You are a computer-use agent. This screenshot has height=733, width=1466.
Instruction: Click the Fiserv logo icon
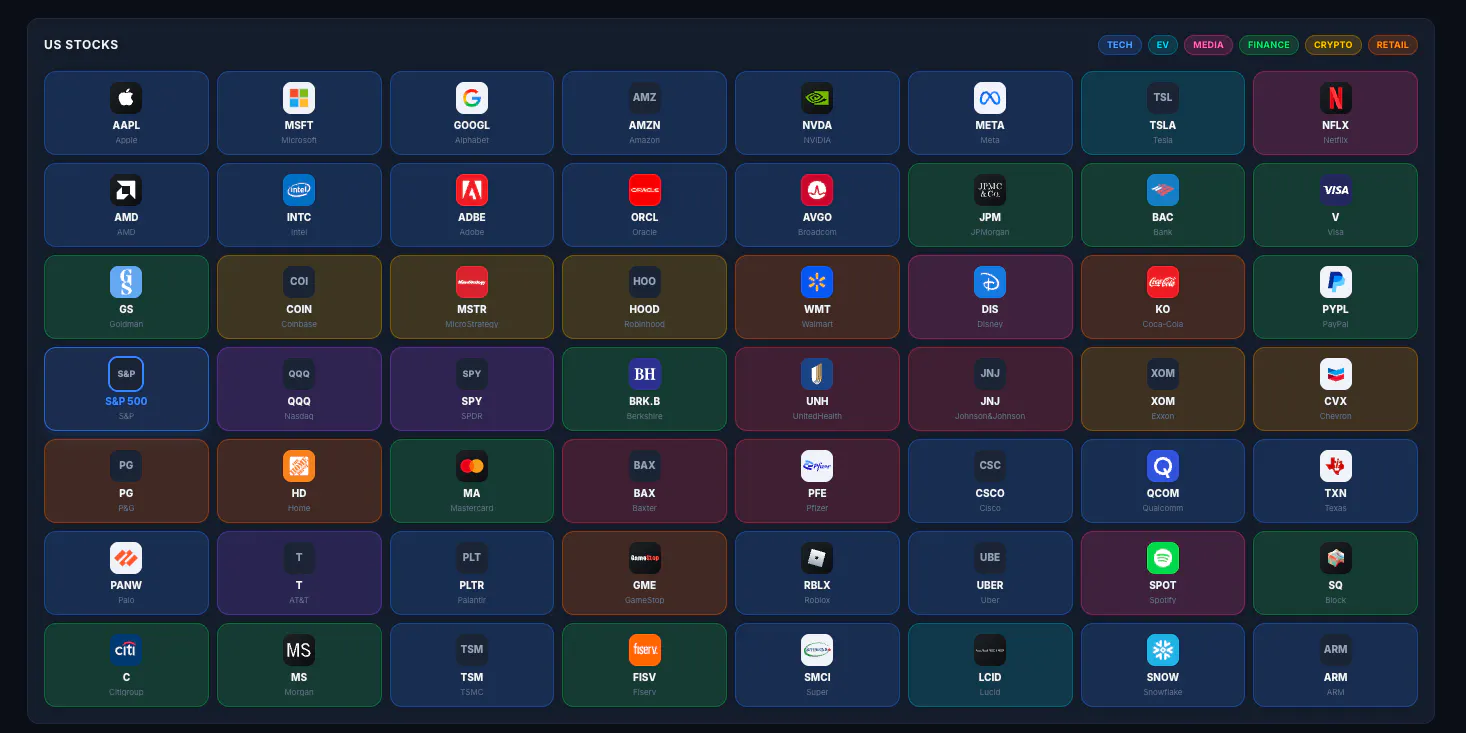645,650
